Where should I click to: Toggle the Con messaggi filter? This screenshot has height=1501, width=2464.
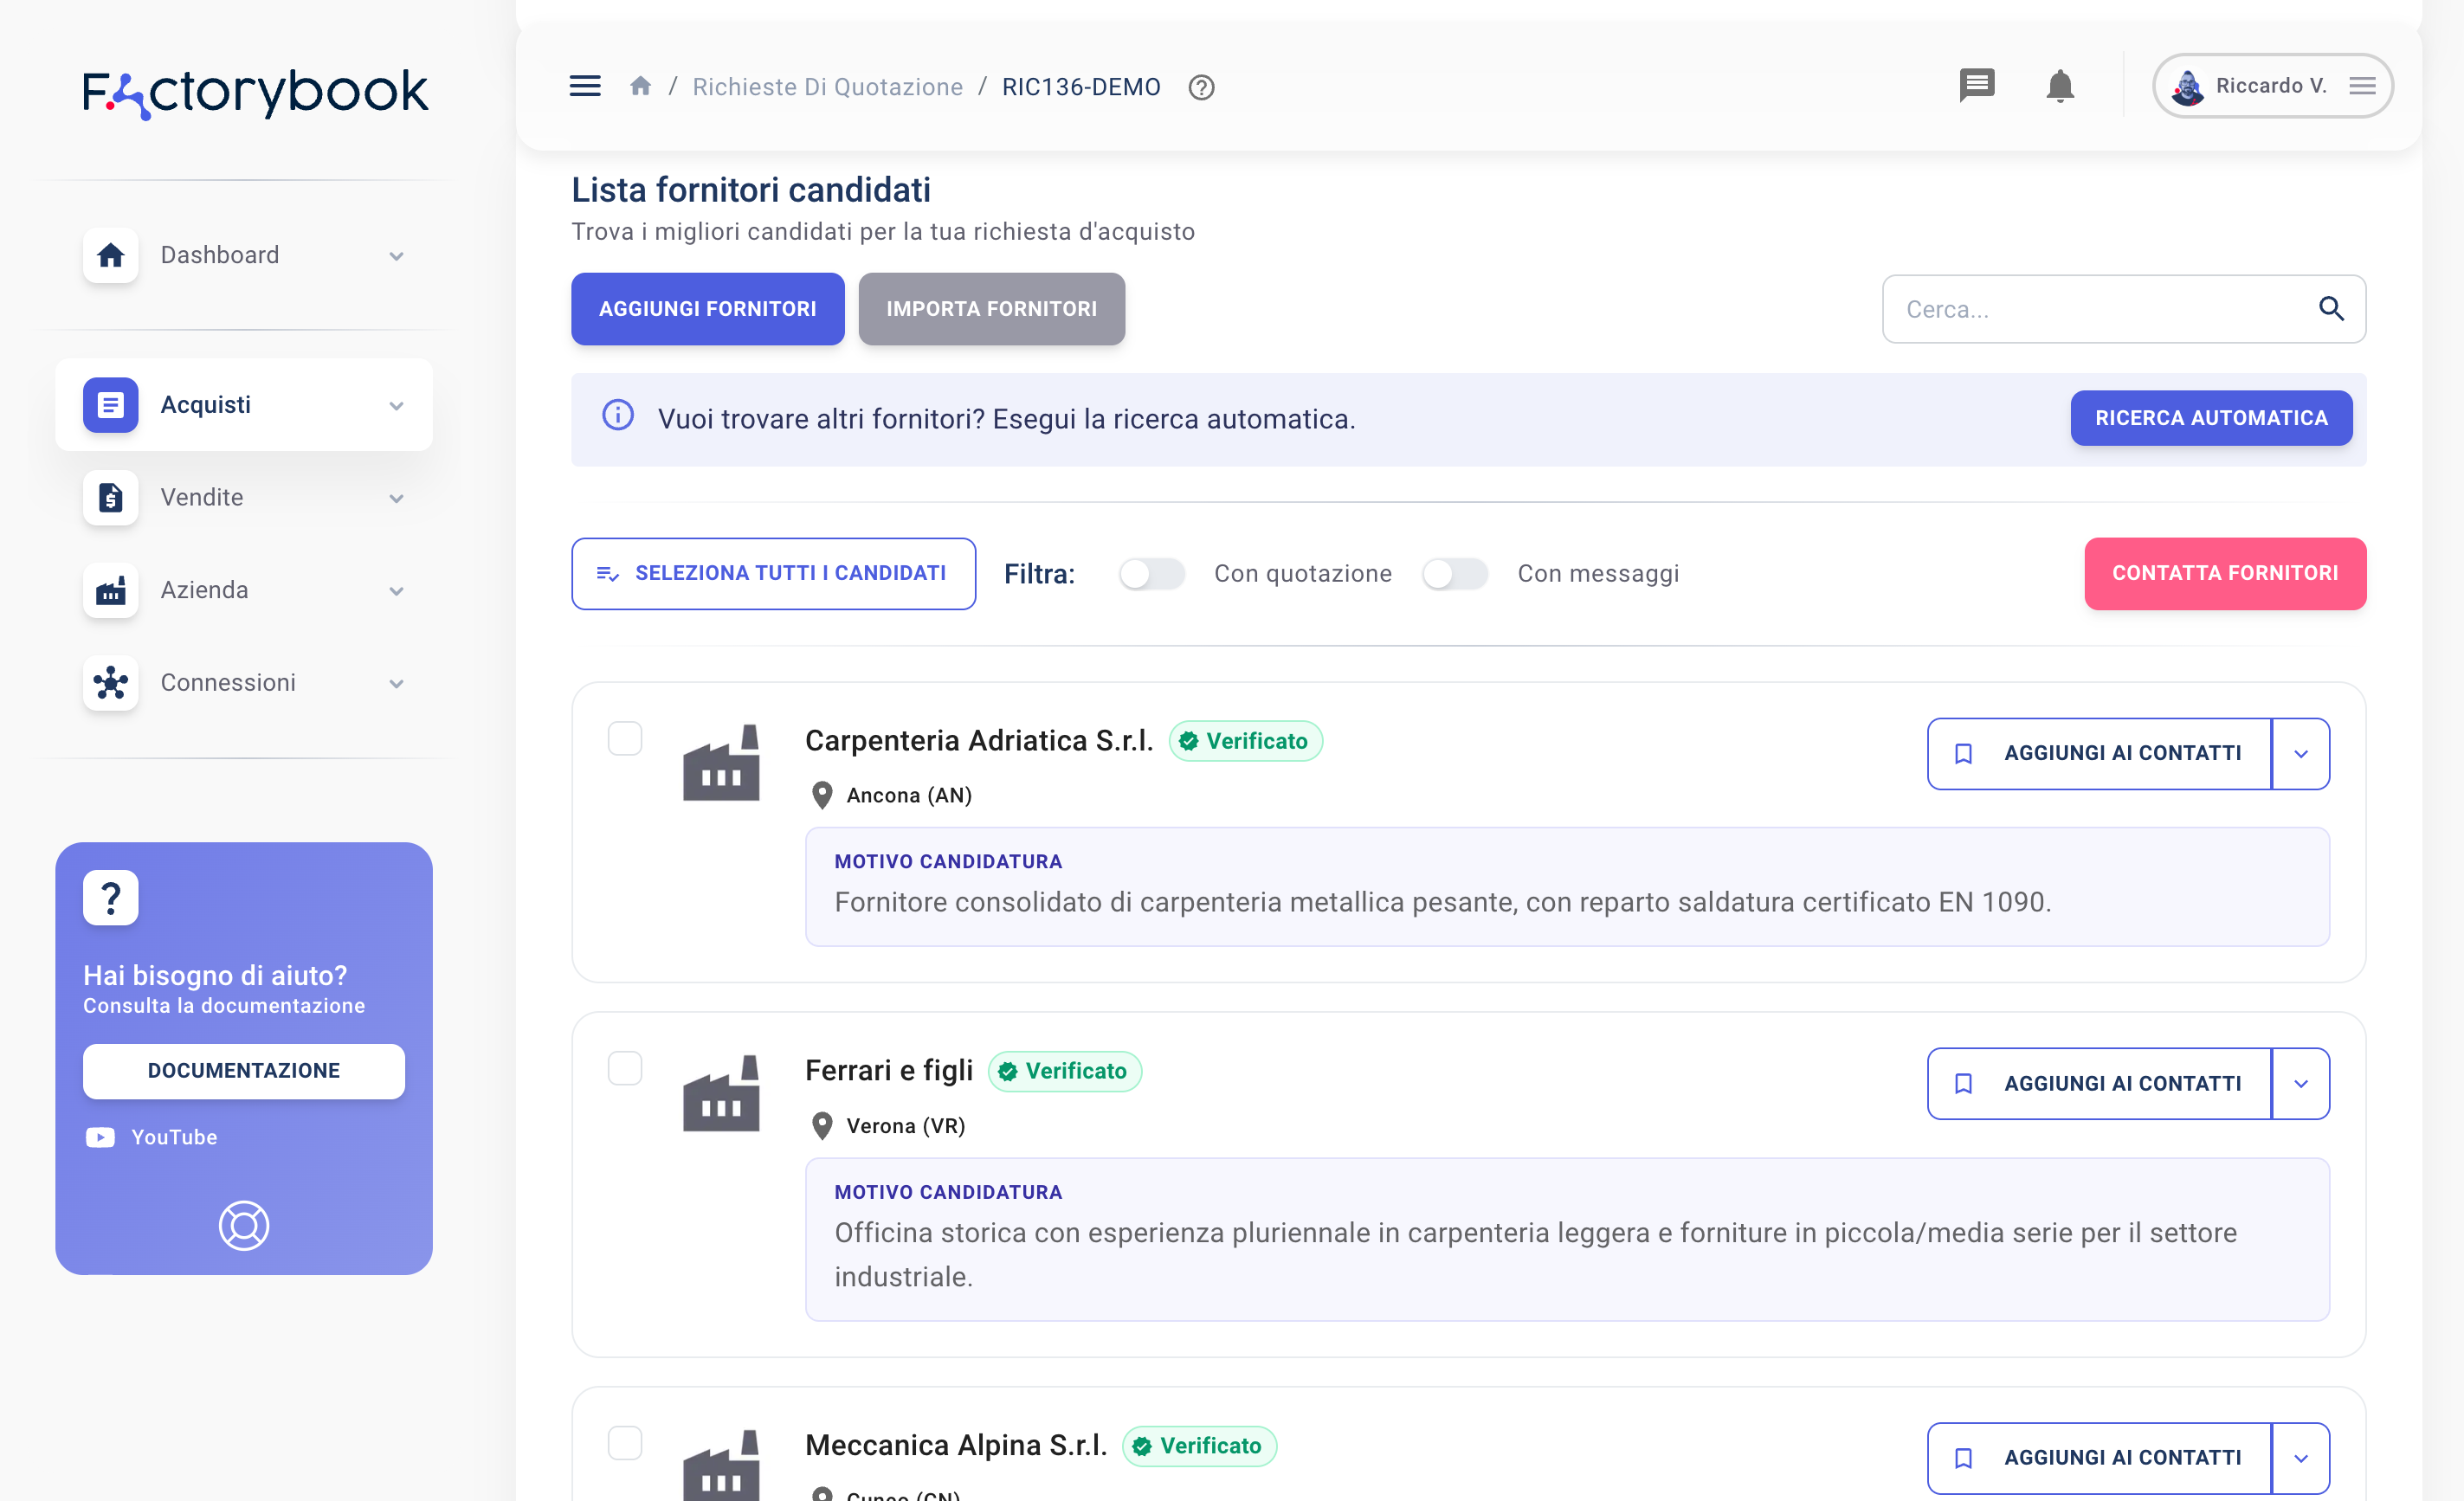tap(1455, 574)
